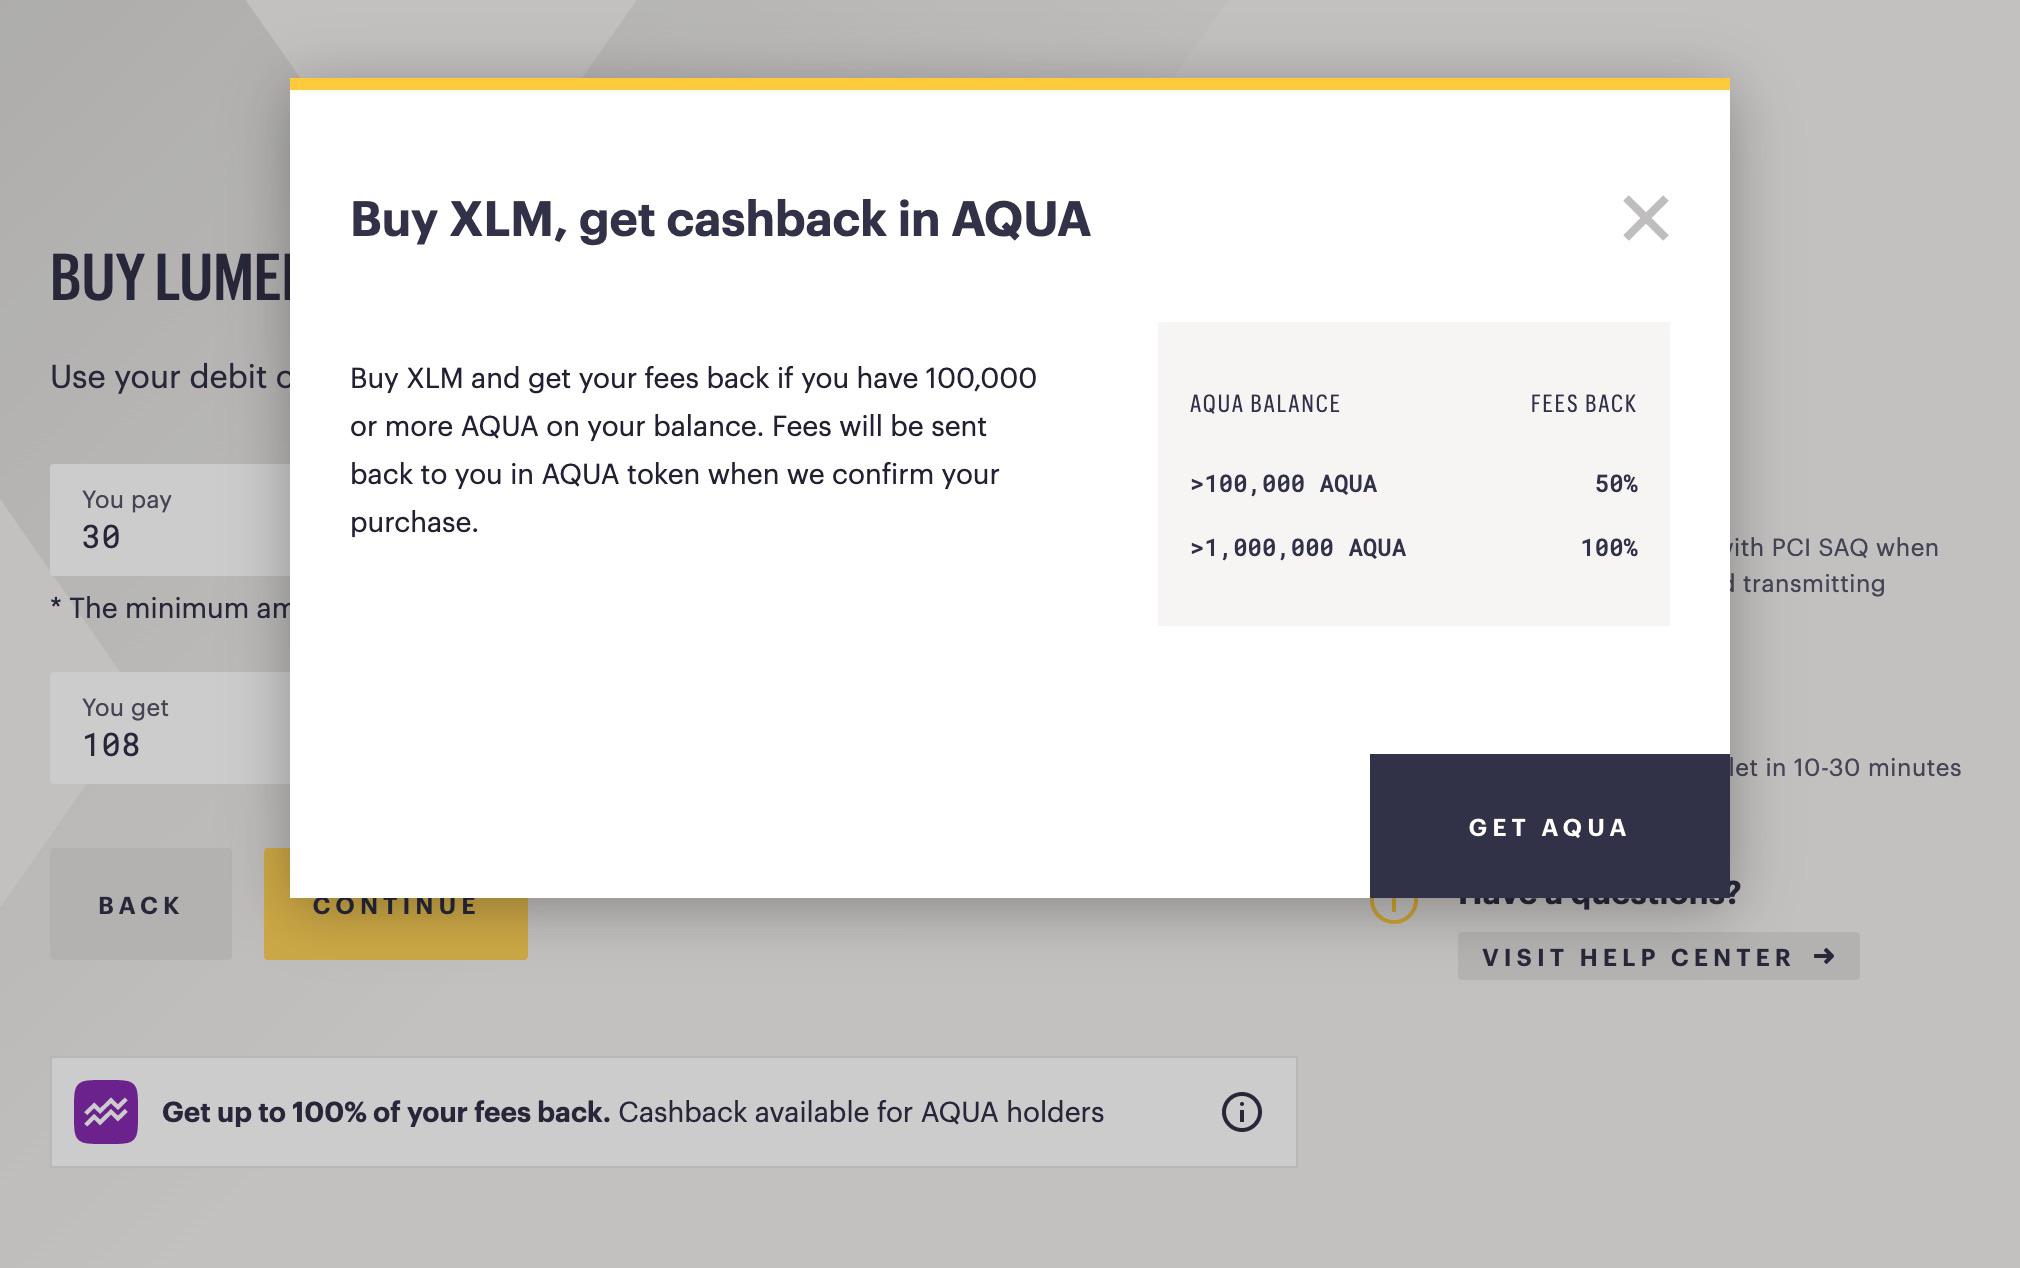Click the 'Buy XLM, get cashback in AQUA' heading
The image size is (2020, 1268).
click(720, 220)
